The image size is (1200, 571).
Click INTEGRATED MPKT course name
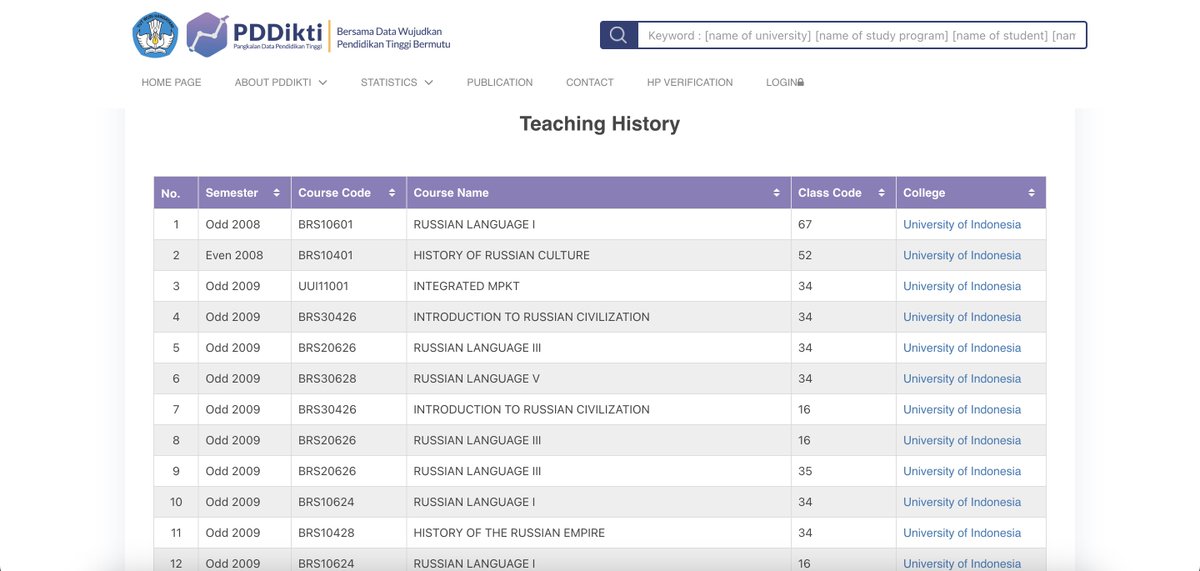click(x=466, y=286)
